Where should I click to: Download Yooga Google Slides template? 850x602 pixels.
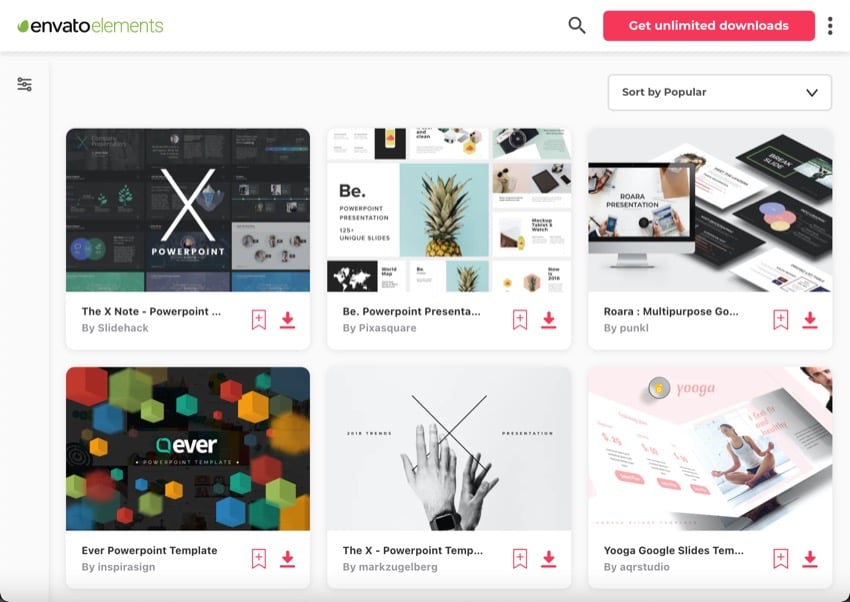click(810, 559)
